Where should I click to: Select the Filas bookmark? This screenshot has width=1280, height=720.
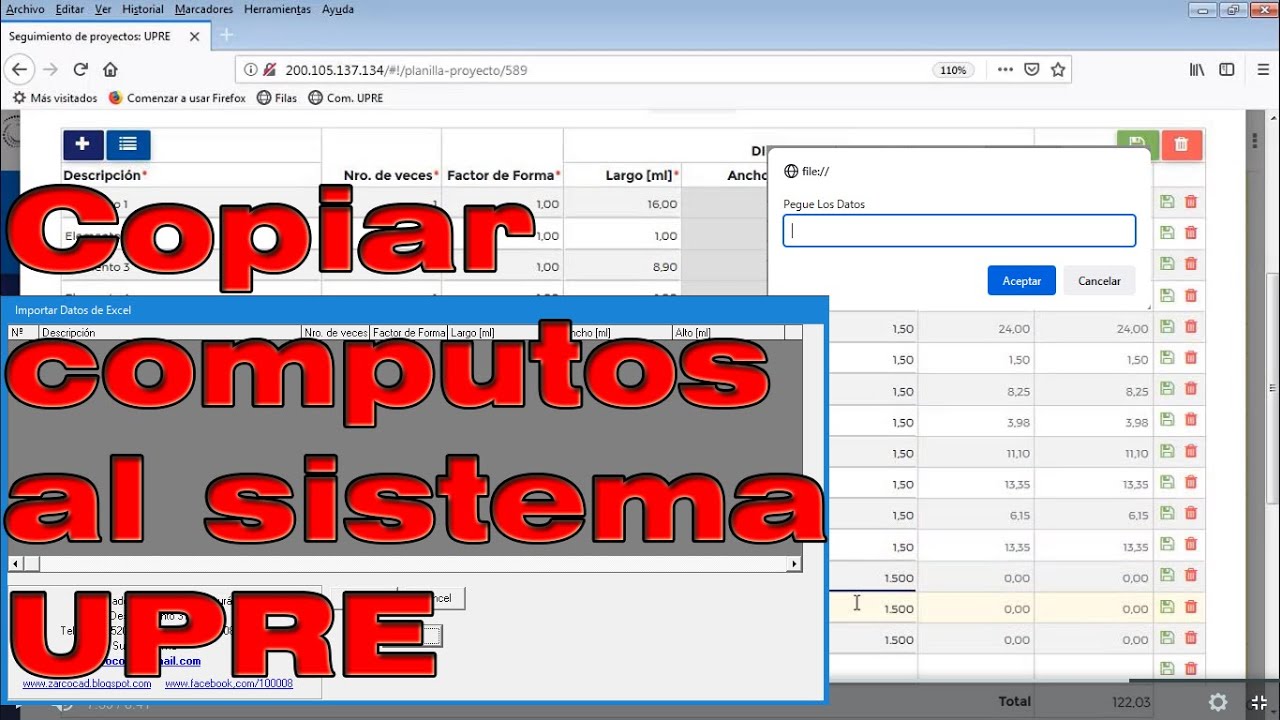(277, 98)
